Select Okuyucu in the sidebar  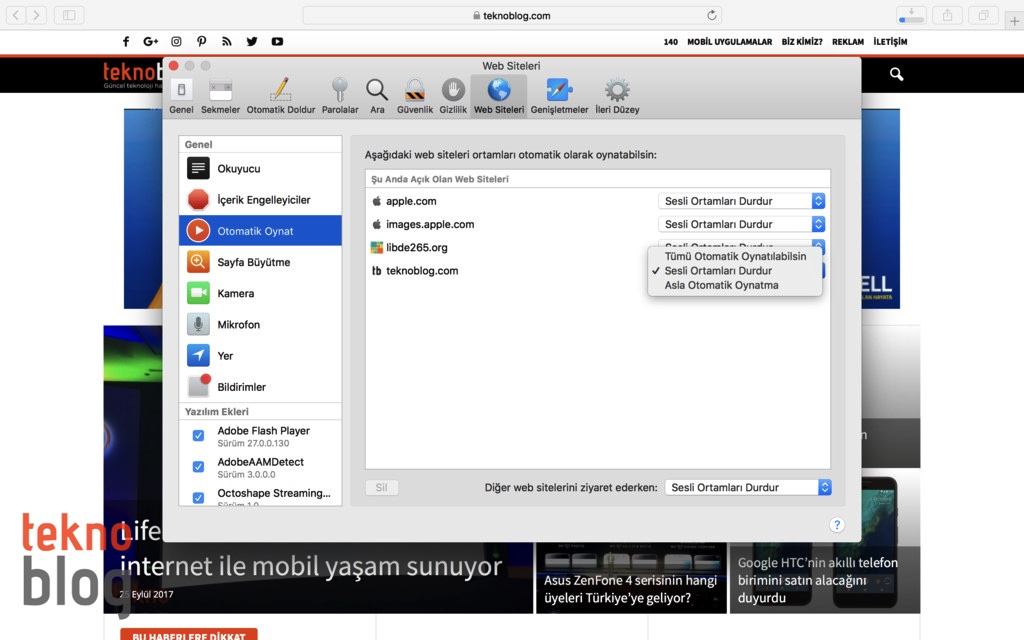click(260, 168)
